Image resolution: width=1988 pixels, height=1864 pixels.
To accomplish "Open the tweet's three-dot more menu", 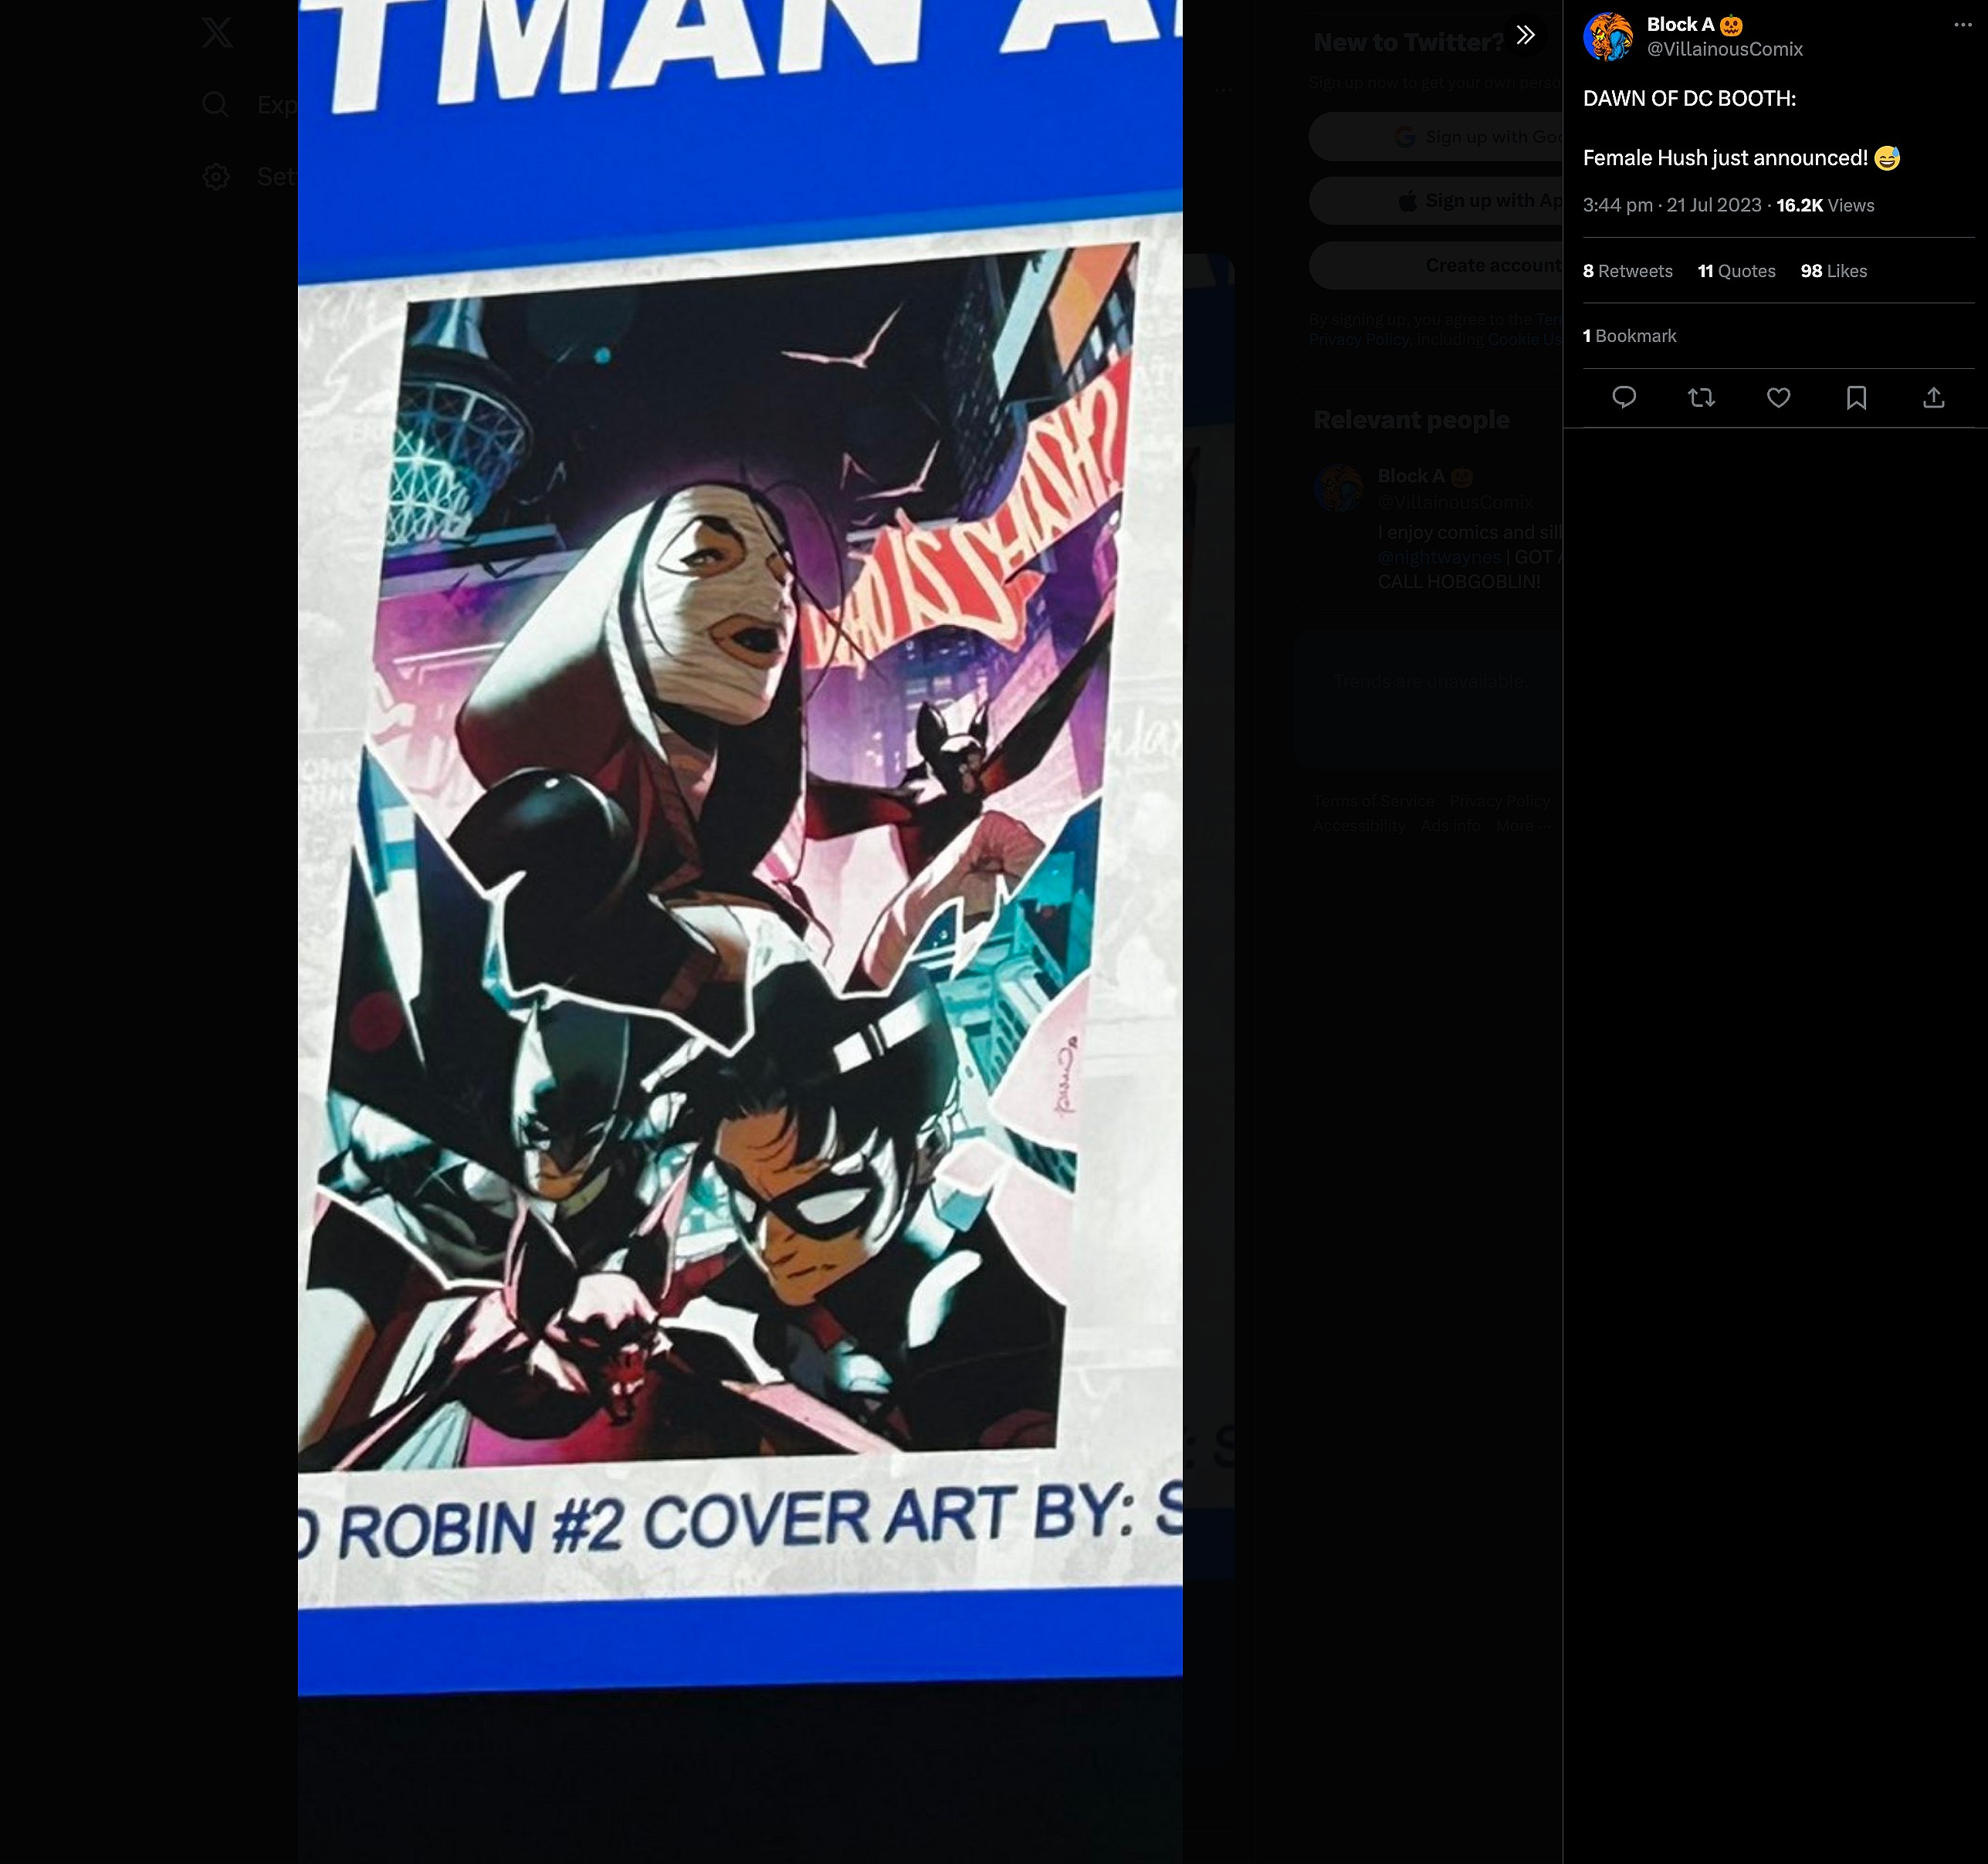I will pos(1962,25).
